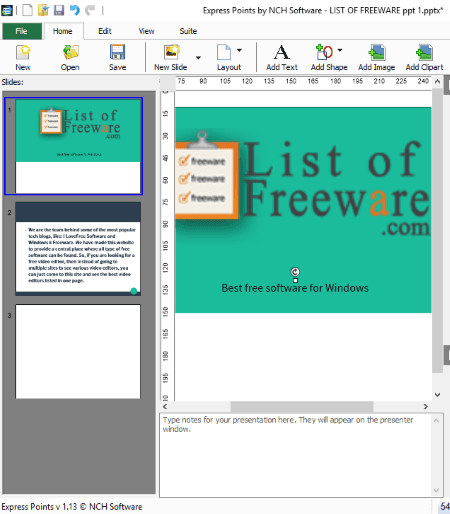This screenshot has height=514, width=450.
Task: Click the Express Points app icon
Action: 7,10
